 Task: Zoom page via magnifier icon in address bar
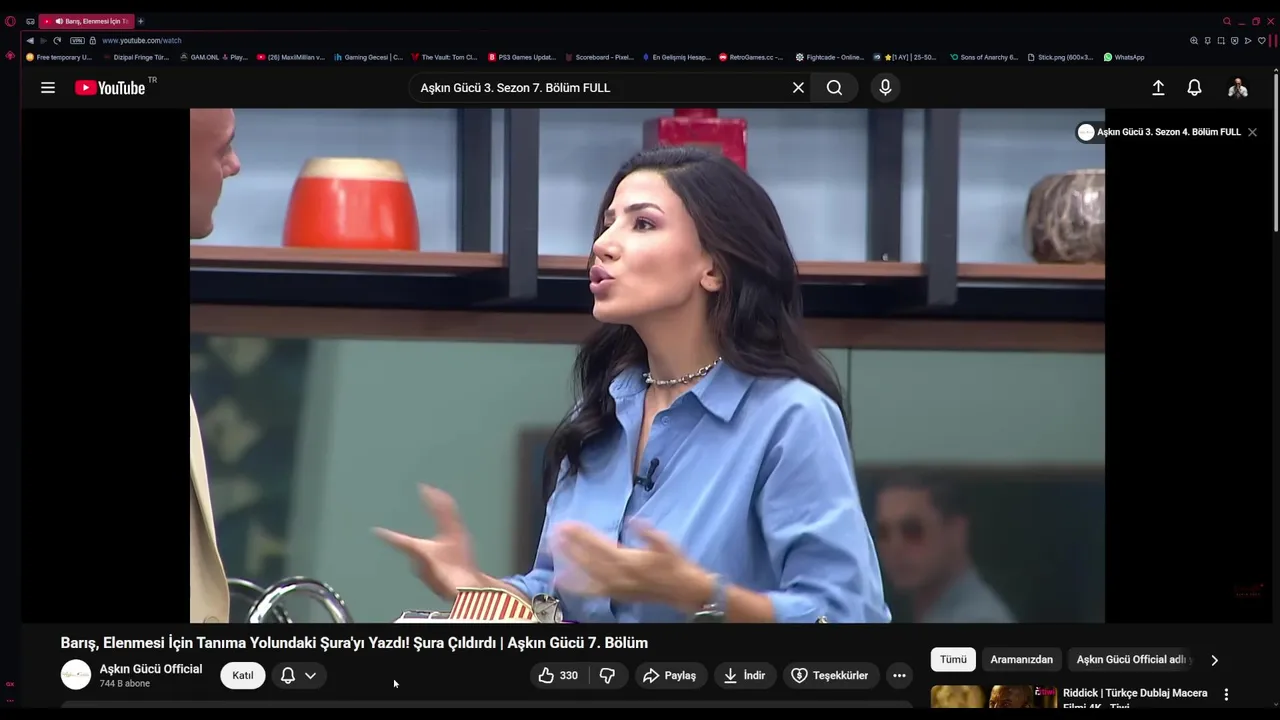click(1194, 41)
